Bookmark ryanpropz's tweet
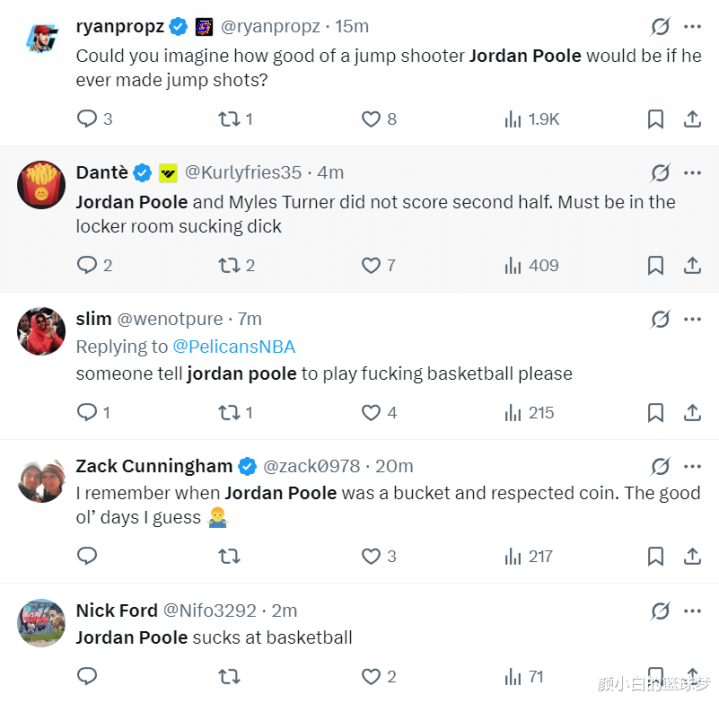This screenshot has width=719, height=703. 655,119
